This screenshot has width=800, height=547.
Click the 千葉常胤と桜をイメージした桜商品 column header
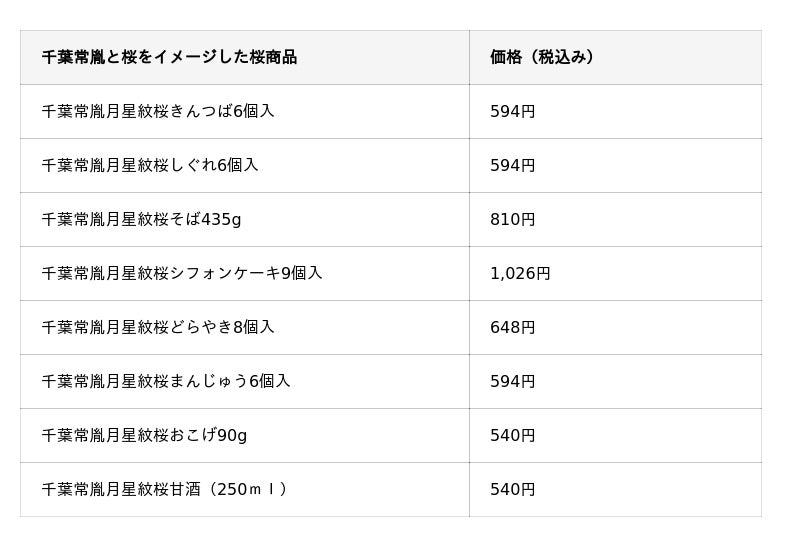pyautogui.click(x=169, y=57)
